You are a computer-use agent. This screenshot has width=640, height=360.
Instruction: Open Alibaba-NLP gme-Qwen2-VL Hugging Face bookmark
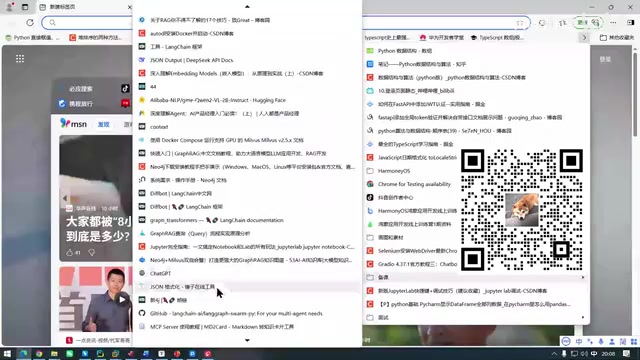(x=247, y=100)
